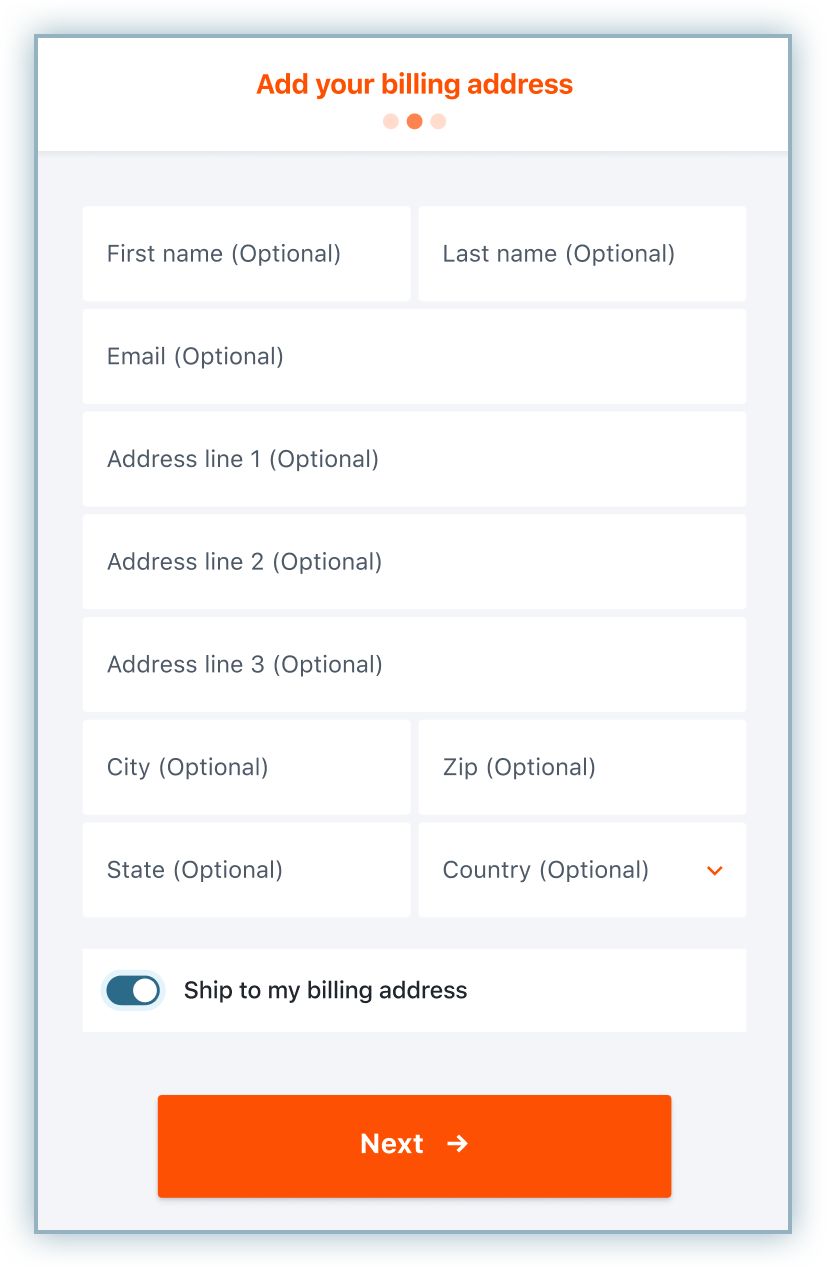This screenshot has height=1268, width=826.
Task: Select the Address line 2 input
Action: coord(414,562)
